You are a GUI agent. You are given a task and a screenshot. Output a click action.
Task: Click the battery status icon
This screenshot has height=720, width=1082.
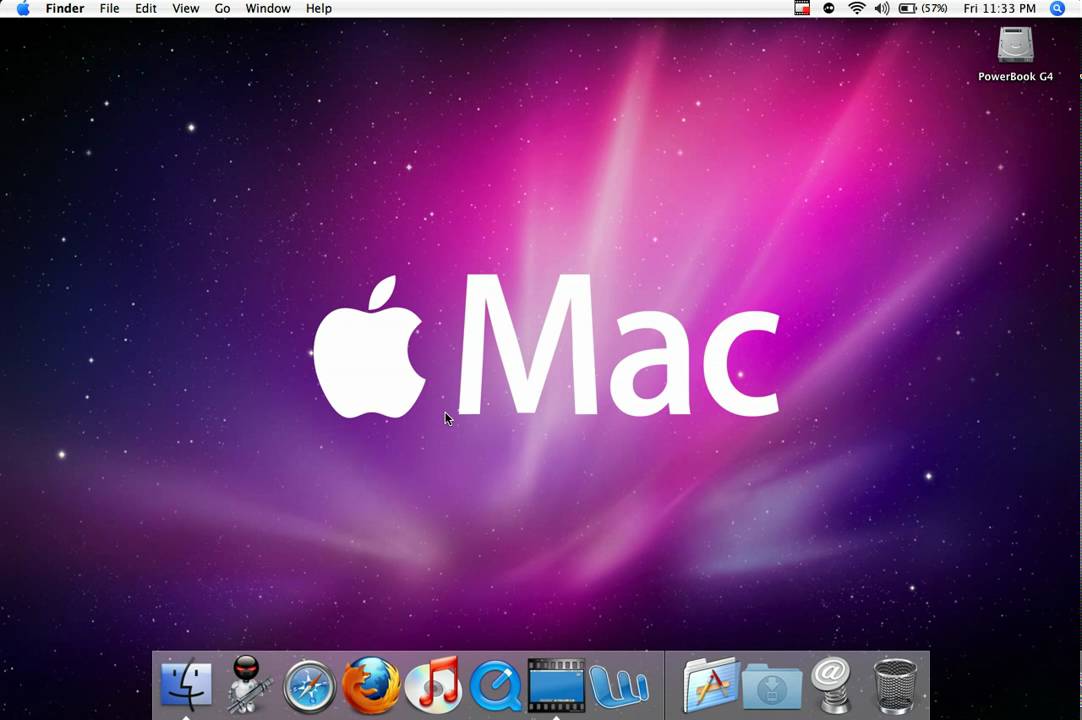(907, 8)
